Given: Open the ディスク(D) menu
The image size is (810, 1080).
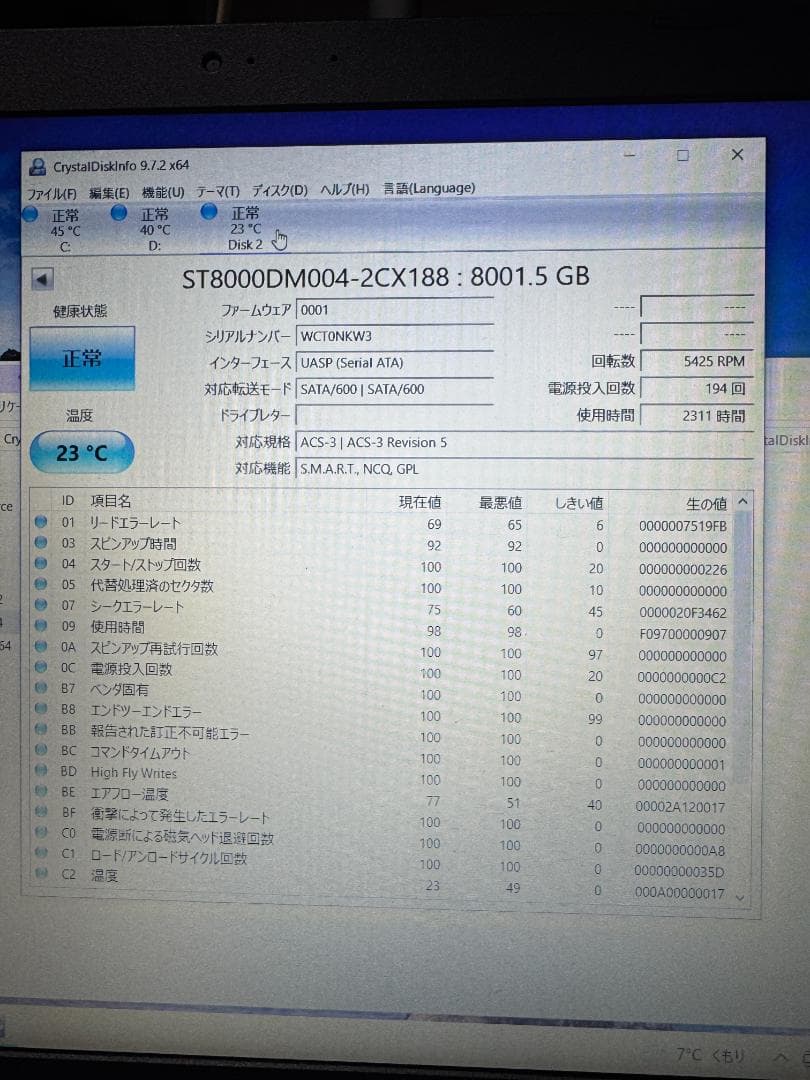Looking at the screenshot, I should [279, 190].
